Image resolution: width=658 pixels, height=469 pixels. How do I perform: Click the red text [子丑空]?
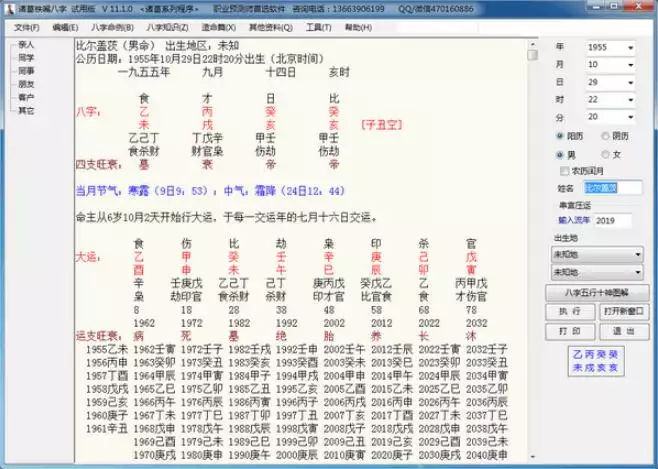pos(382,125)
